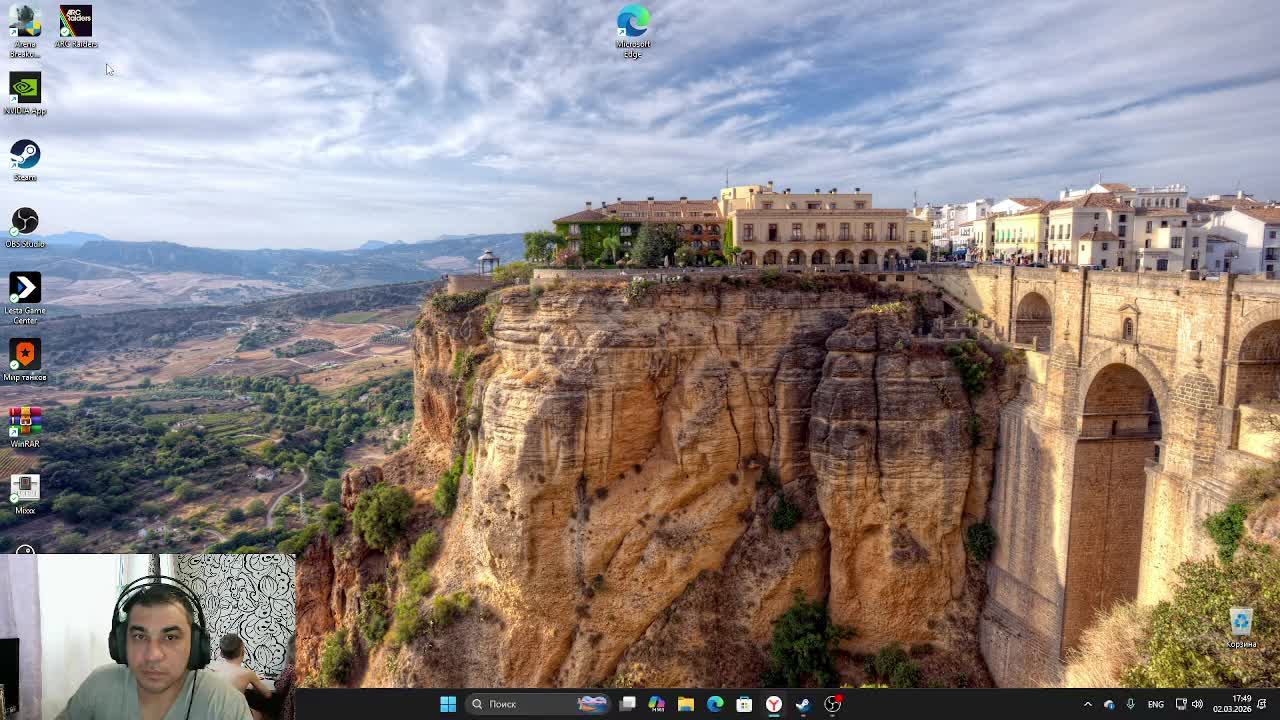The width and height of the screenshot is (1280, 720).
Task: Select the Корзина recycle bin icon
Action: tap(1241, 628)
